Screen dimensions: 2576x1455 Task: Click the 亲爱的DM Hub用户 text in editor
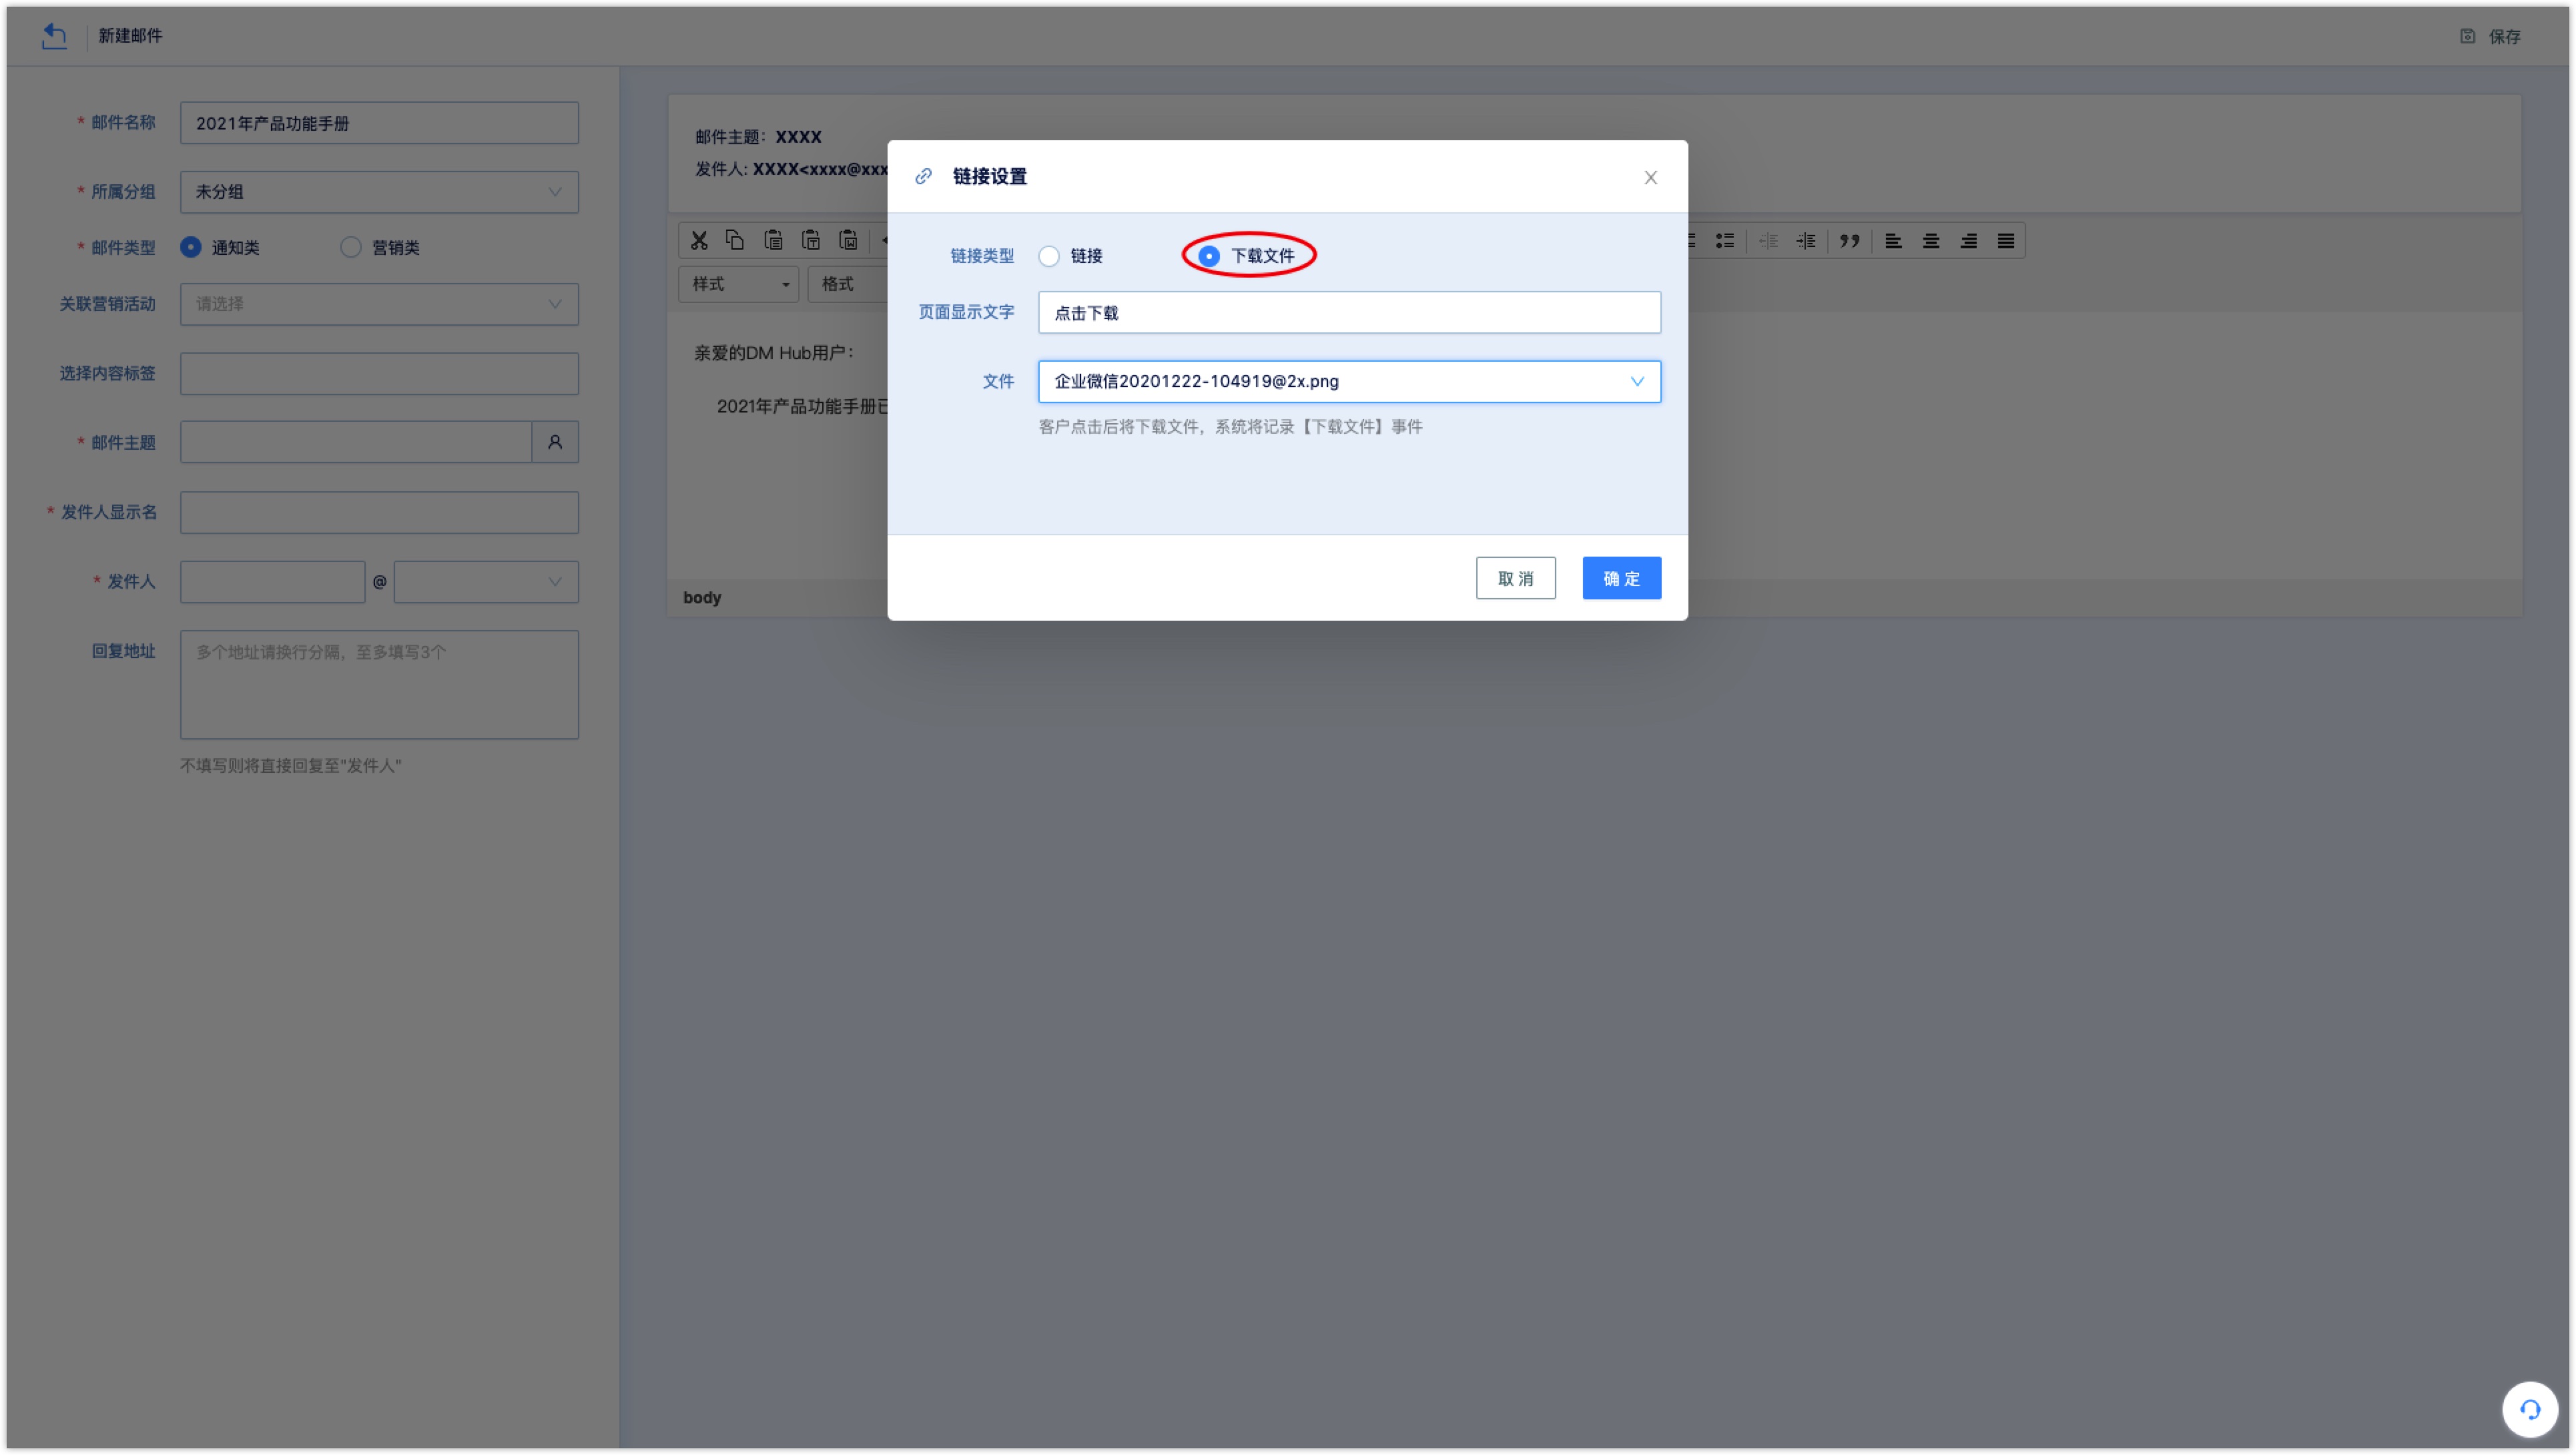[774, 353]
